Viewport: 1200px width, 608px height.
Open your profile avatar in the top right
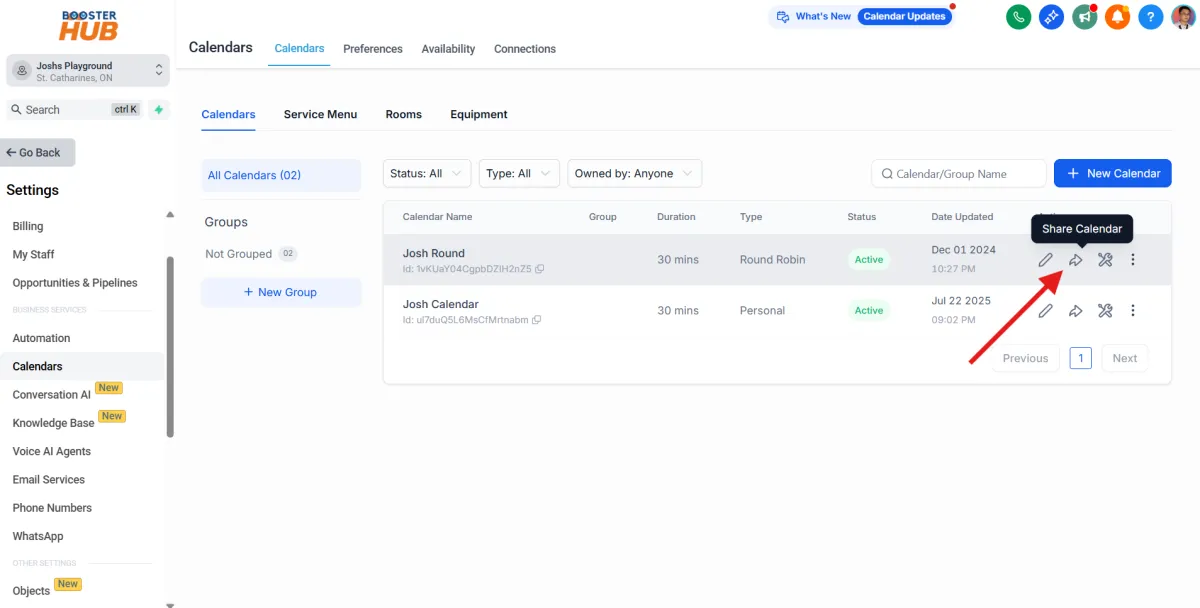tap(1183, 16)
